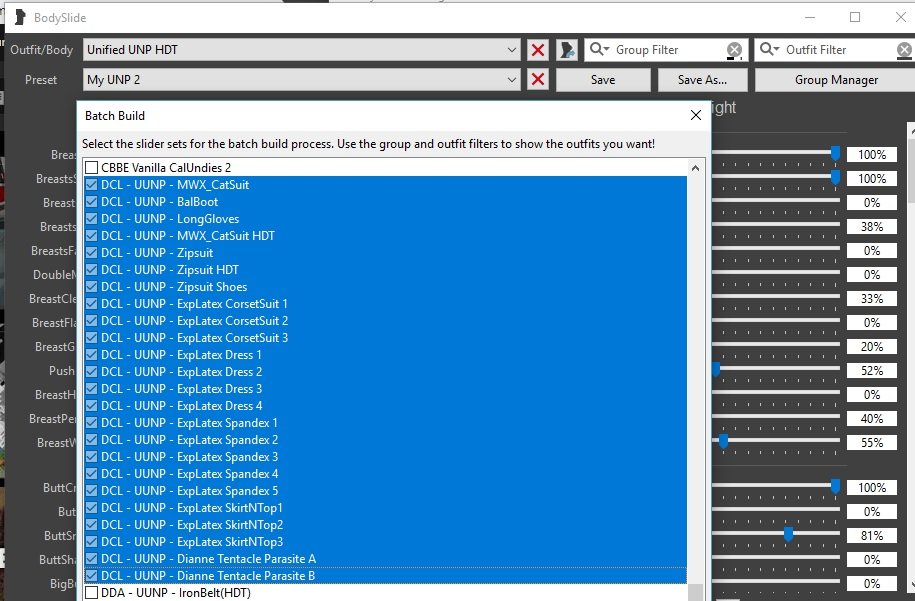The width and height of the screenshot is (915, 601).
Task: Uncheck DCL - UUNP - MWX_CatSuit
Action: (x=92, y=185)
